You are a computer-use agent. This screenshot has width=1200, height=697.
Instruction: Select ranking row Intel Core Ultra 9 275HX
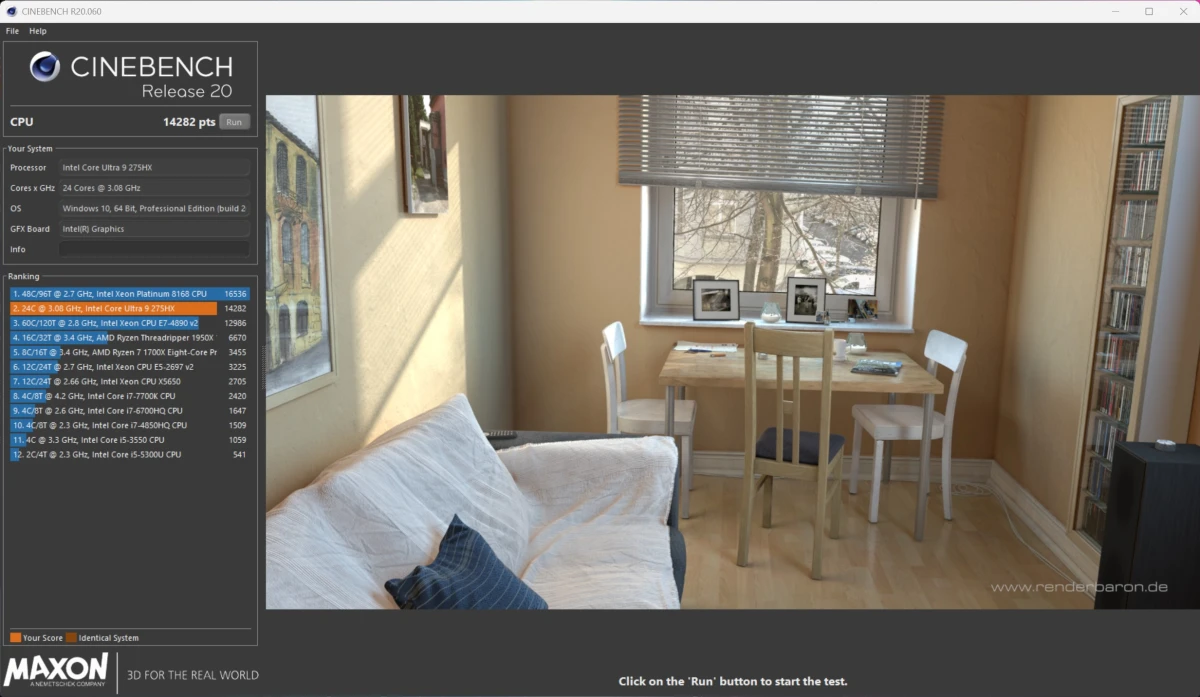(130, 309)
